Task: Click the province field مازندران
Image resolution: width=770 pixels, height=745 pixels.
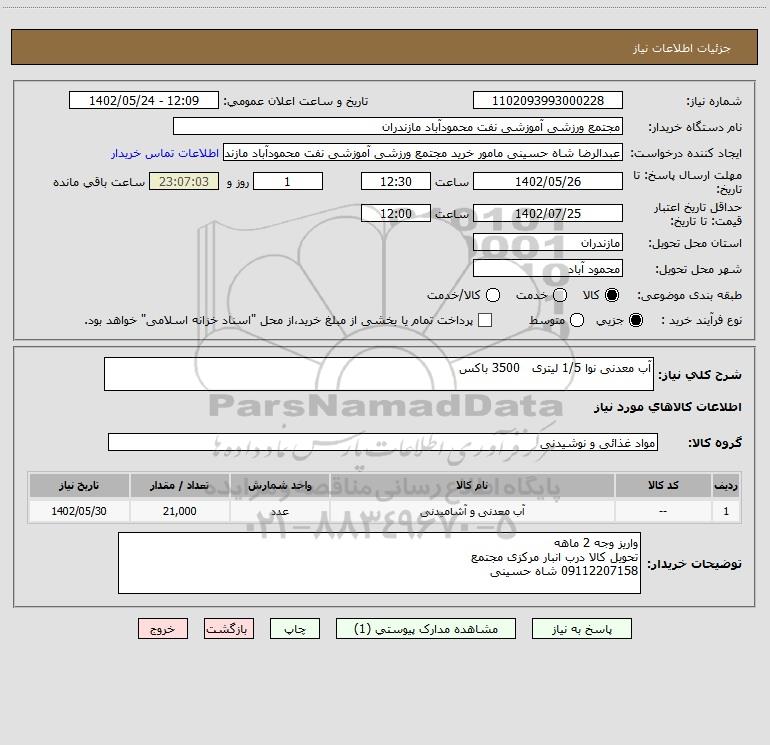Action: [548, 242]
